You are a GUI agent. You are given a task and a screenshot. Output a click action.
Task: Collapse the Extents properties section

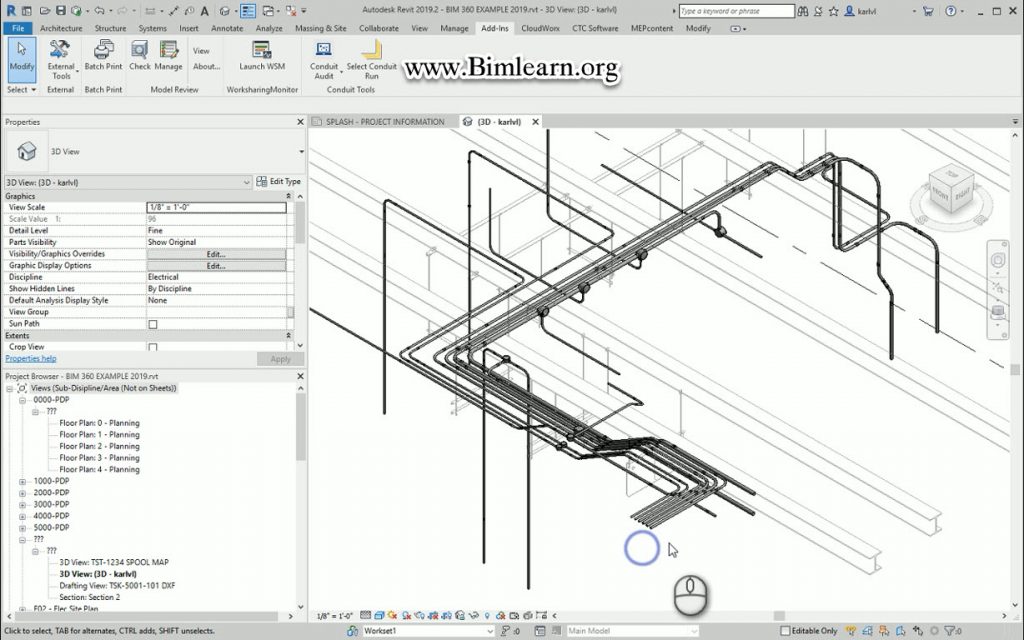click(x=288, y=336)
